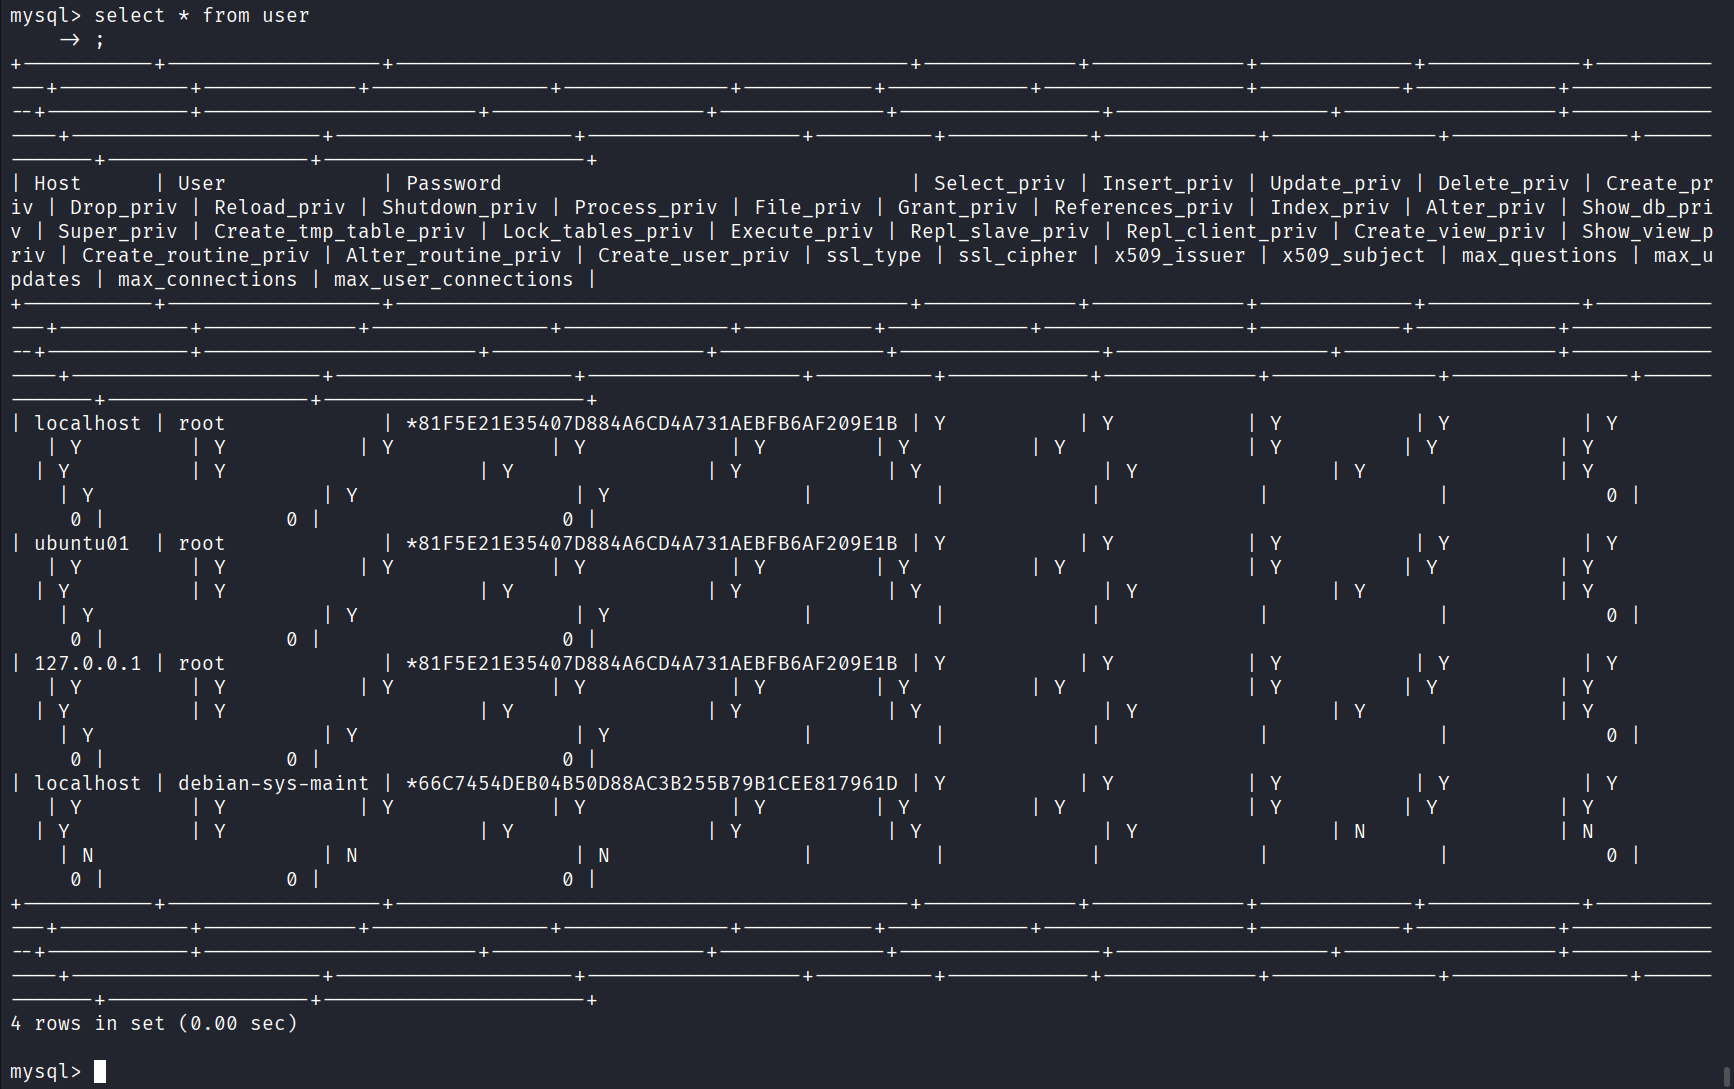Select the ssl_cipher column header
This screenshot has width=1734, height=1089.
point(1017,255)
